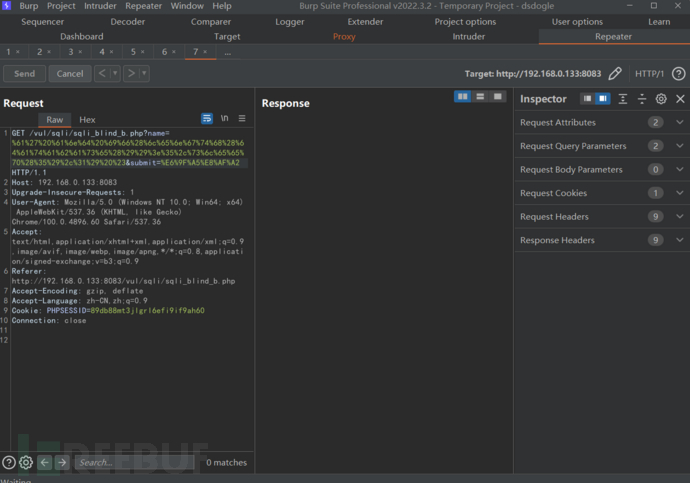Viewport: 690px width, 483px height.
Task: Toggle line wrap icon in Request
Action: pos(207,118)
